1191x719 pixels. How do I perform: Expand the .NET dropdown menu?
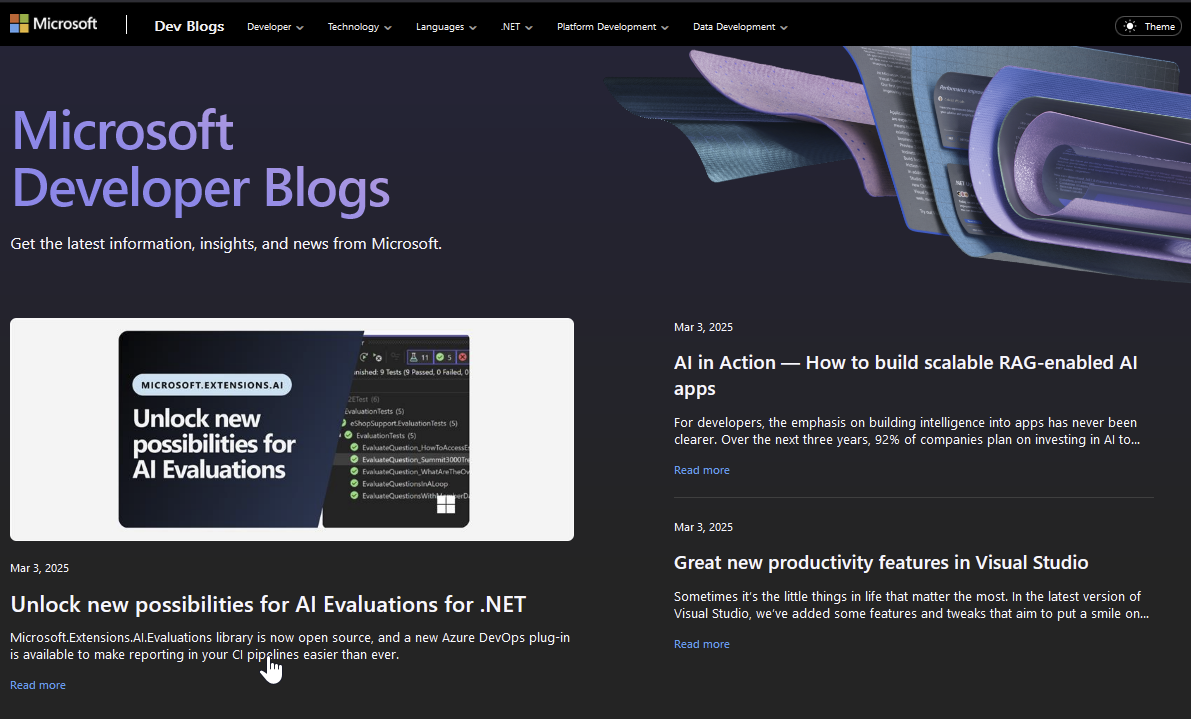click(x=517, y=27)
